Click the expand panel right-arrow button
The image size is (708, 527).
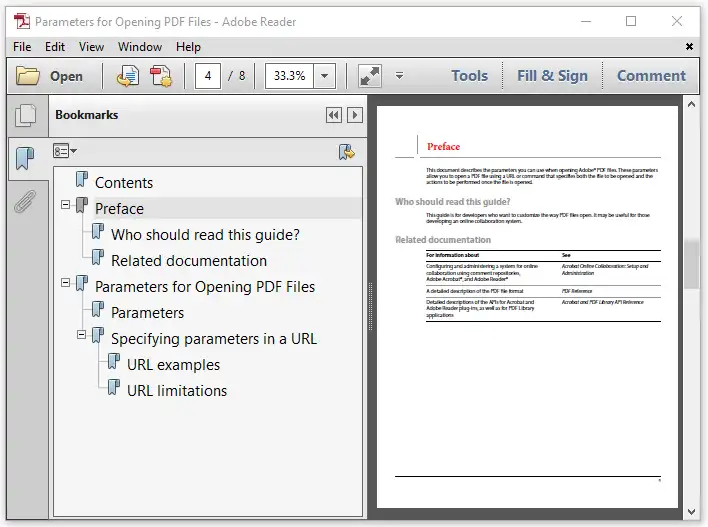(x=355, y=115)
